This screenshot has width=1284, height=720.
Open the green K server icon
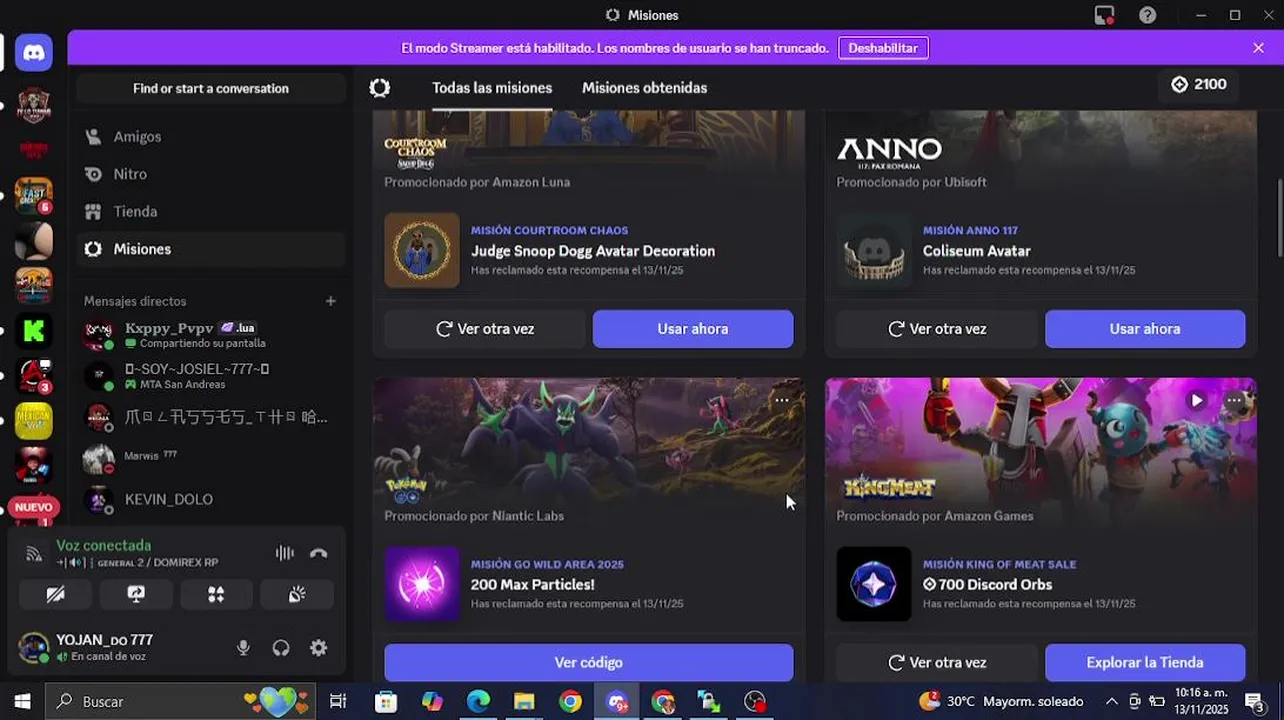click(34, 331)
